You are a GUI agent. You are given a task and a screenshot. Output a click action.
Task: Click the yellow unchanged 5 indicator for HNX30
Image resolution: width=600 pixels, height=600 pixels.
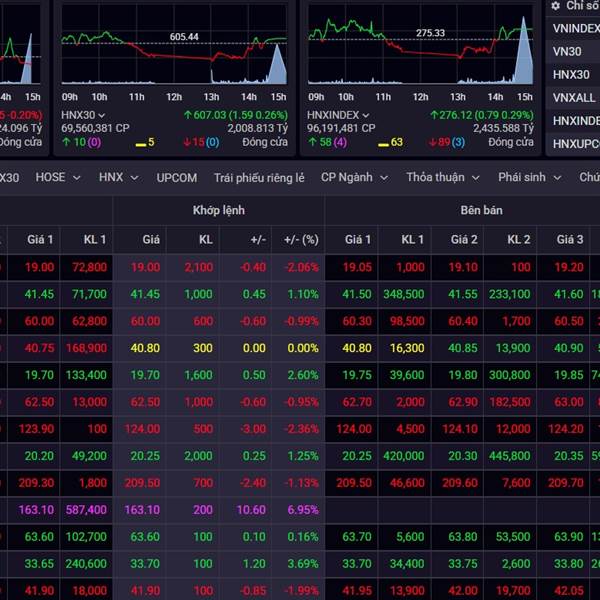(x=145, y=143)
